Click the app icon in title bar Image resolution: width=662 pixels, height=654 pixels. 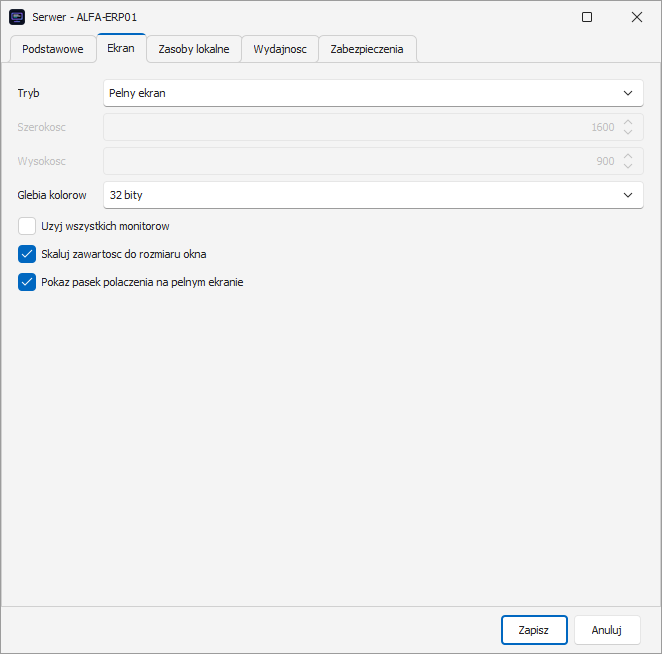pos(17,17)
